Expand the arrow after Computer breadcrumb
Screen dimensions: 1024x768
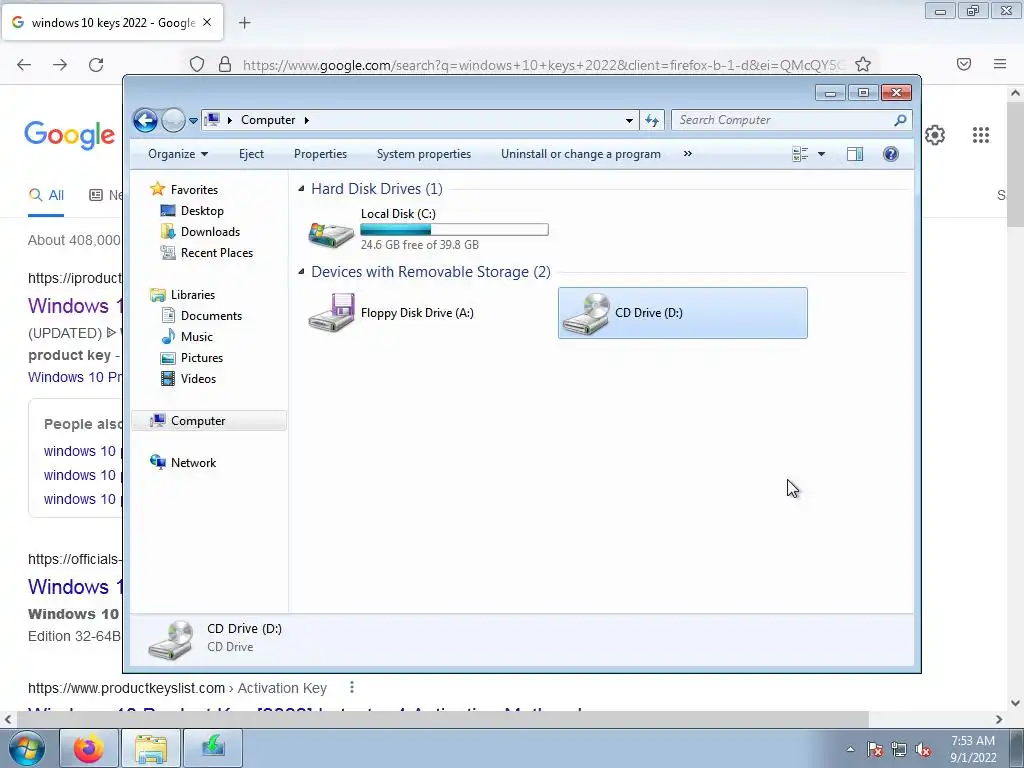point(307,120)
